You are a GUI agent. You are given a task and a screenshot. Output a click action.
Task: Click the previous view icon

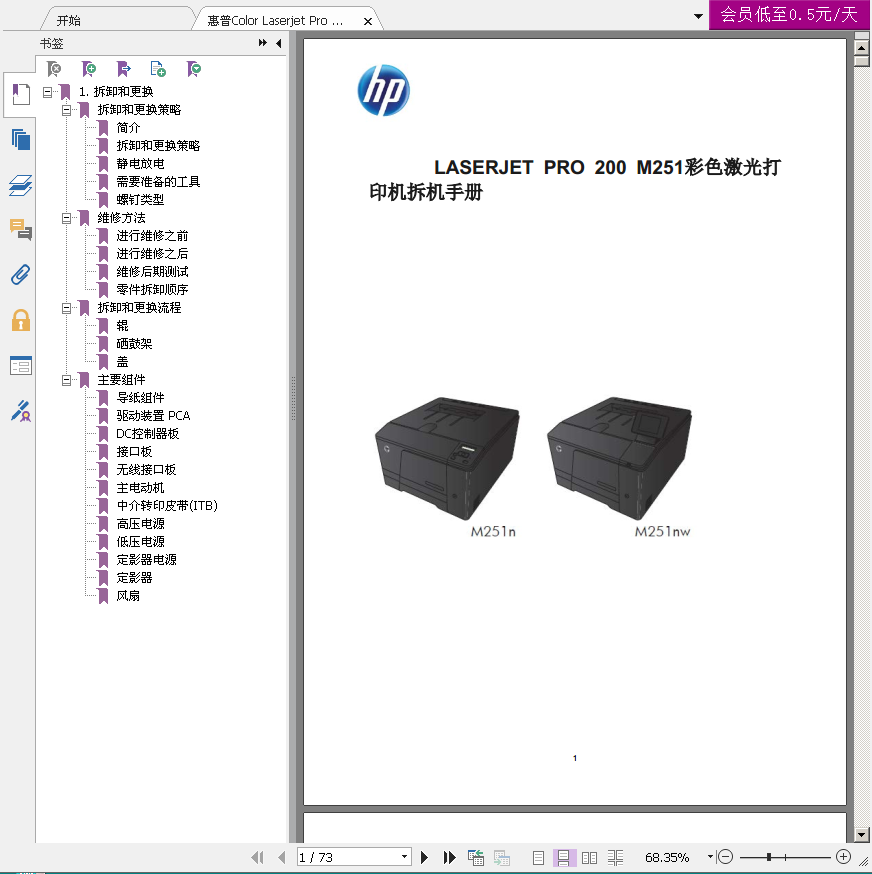(x=476, y=857)
